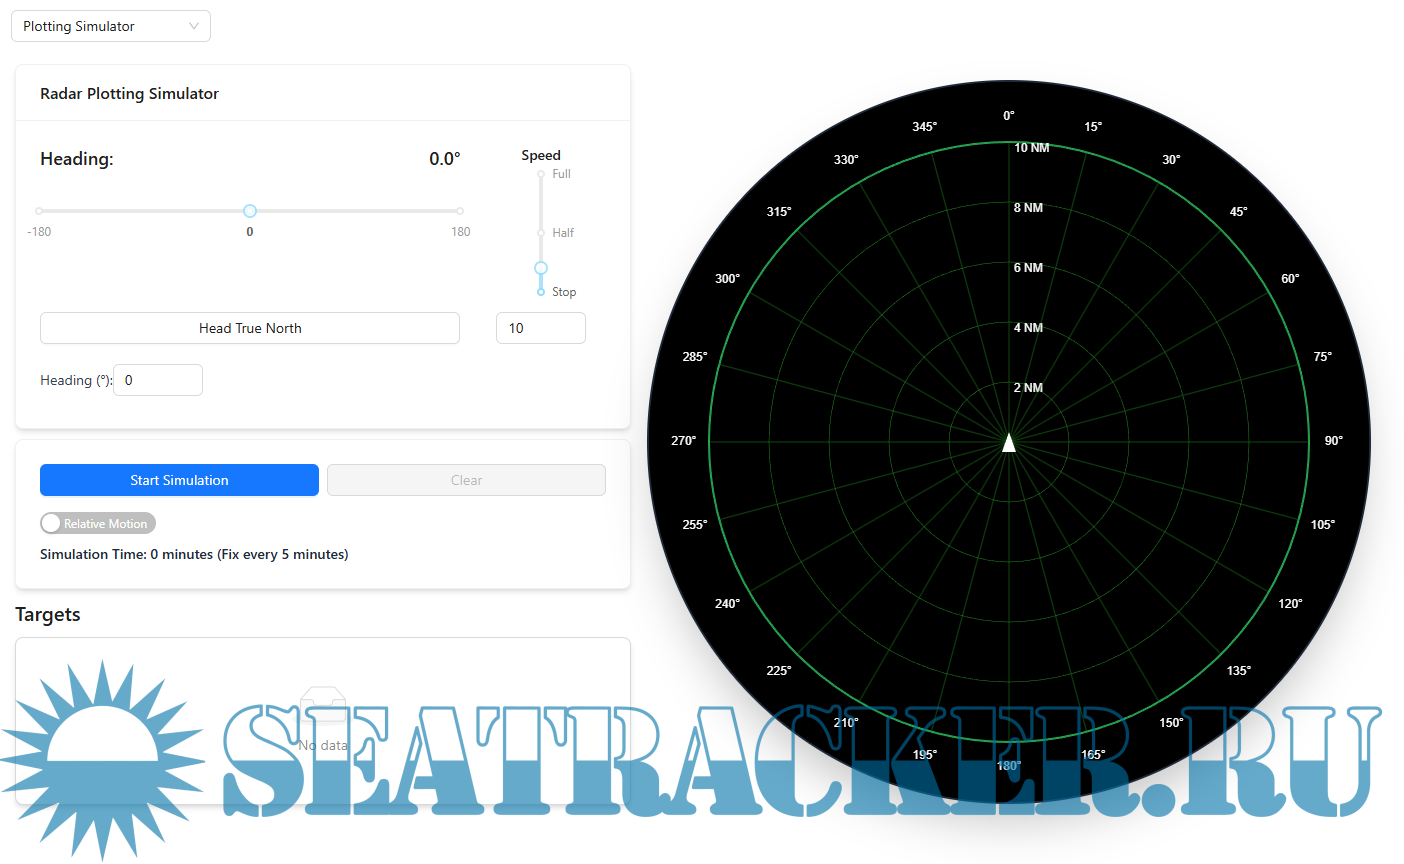Click the Start Simulation button
Image resolution: width=1404 pixels, height=864 pixels.
pos(179,480)
